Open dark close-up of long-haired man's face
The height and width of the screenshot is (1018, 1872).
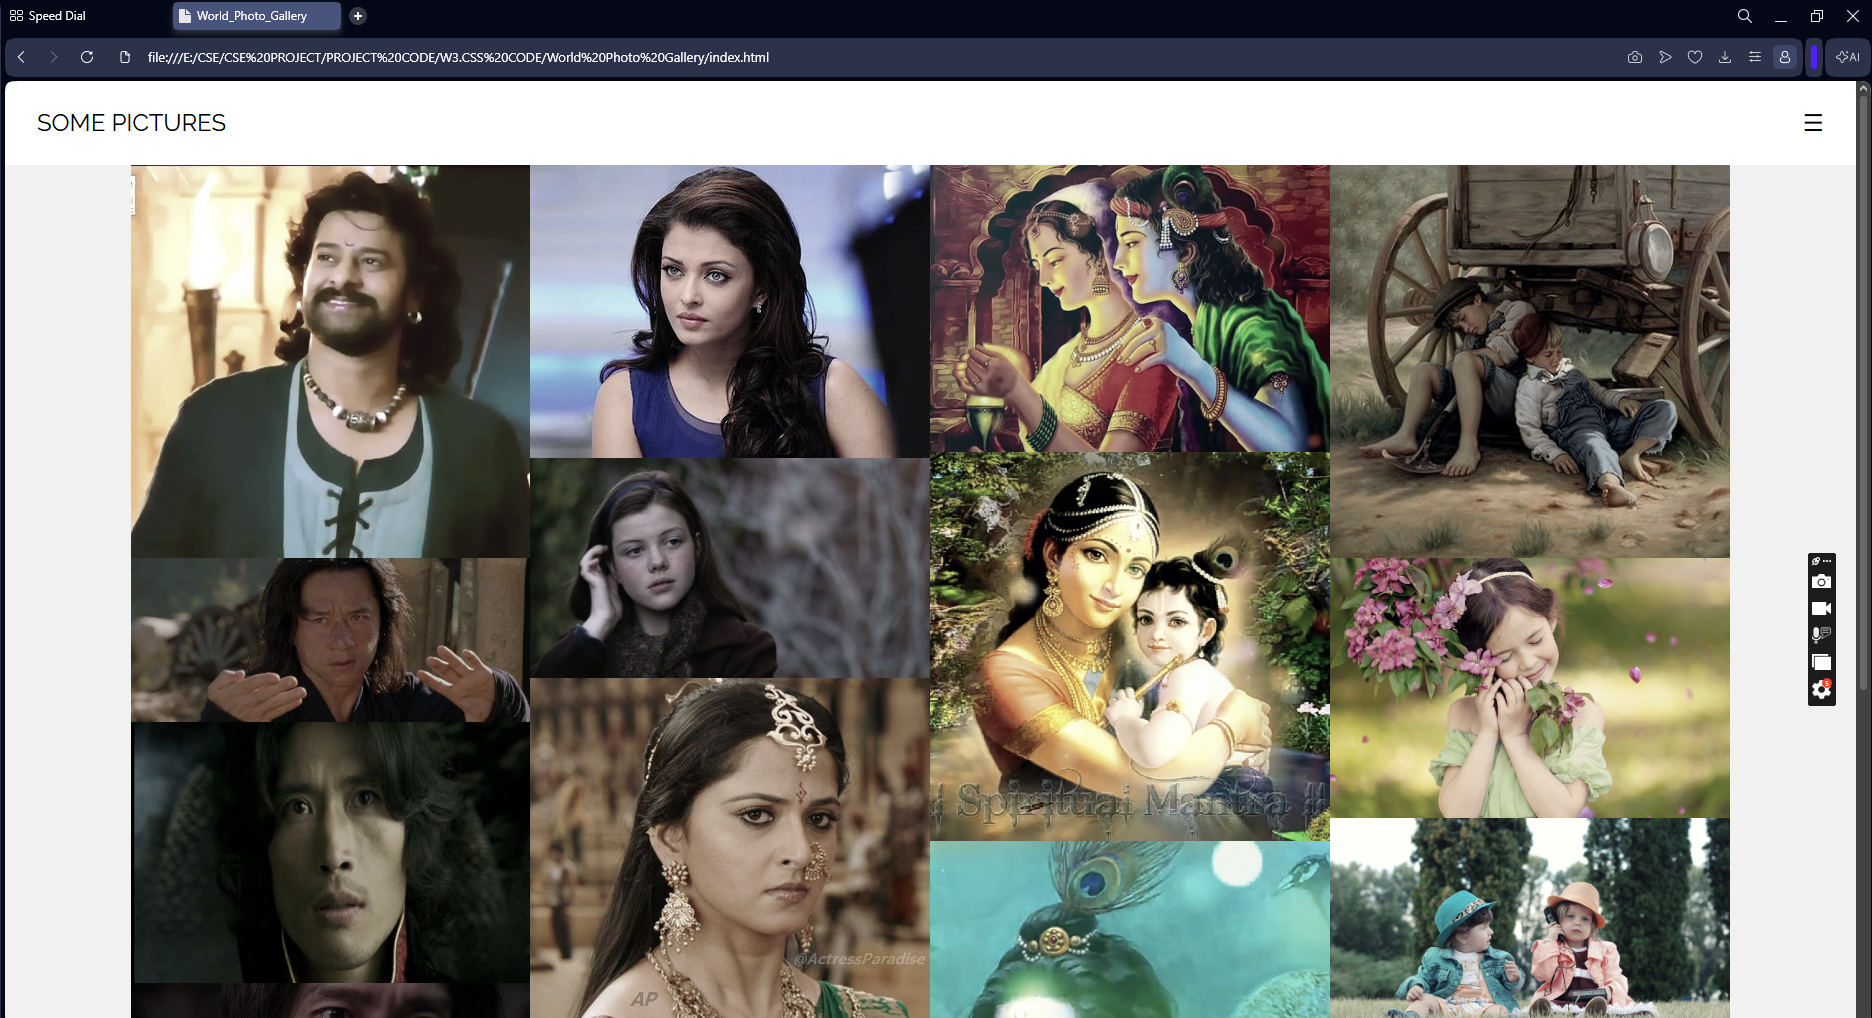[x=330, y=853]
